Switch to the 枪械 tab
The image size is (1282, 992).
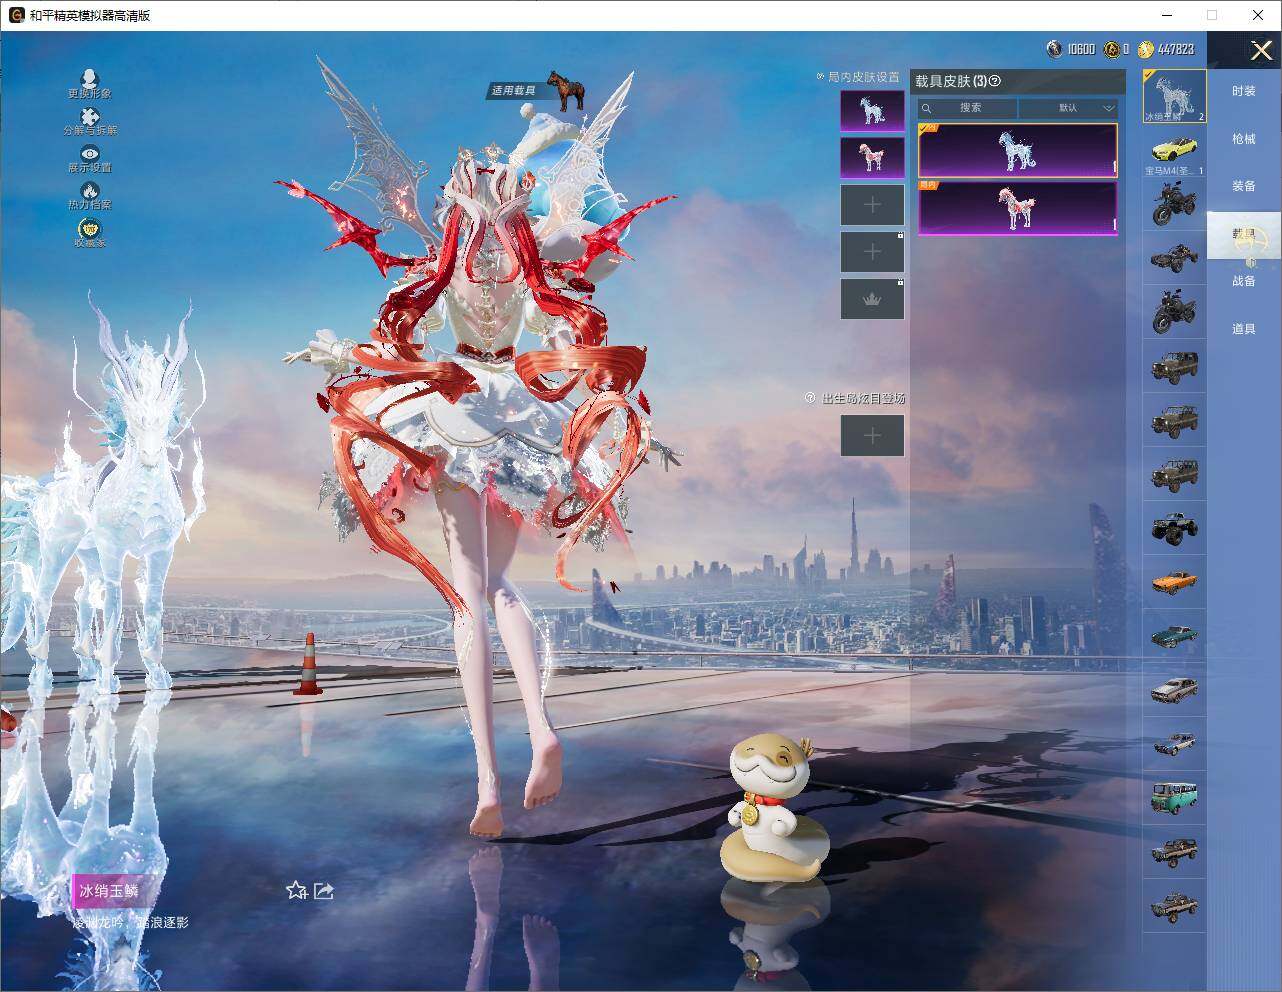point(1244,139)
